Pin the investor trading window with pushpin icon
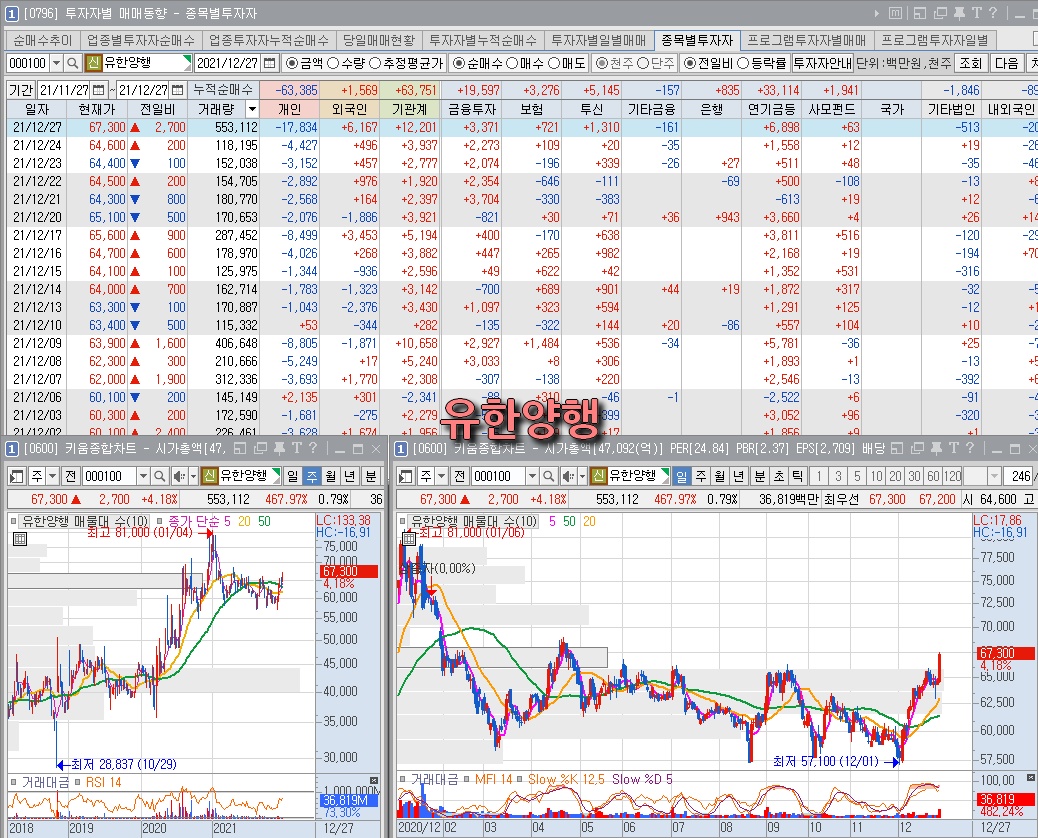 959,13
